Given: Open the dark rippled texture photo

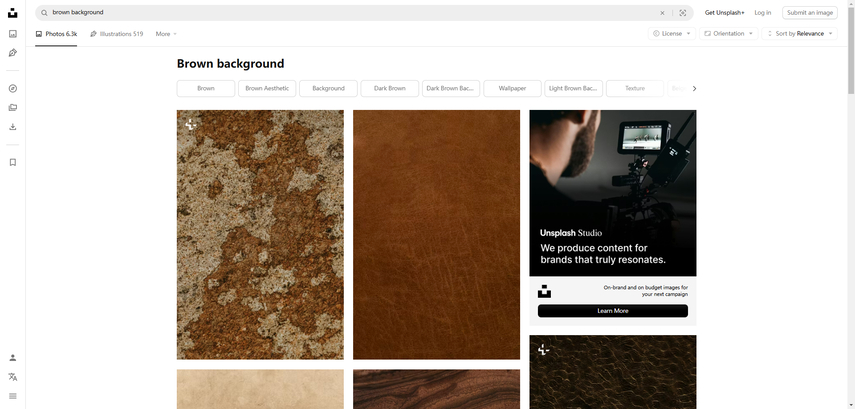Looking at the screenshot, I should pos(613,372).
